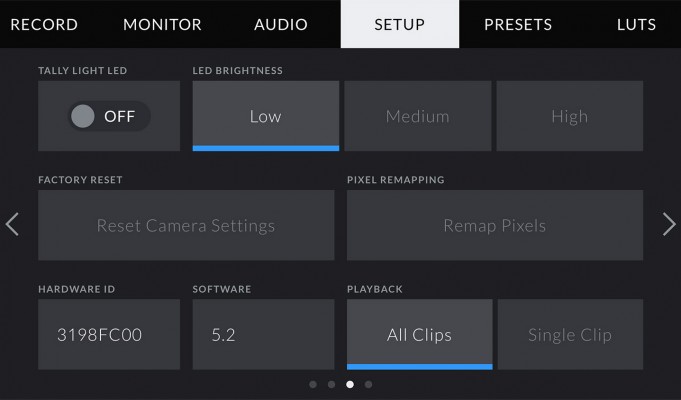
Task: Open the AUDIO tab
Action: point(281,24)
